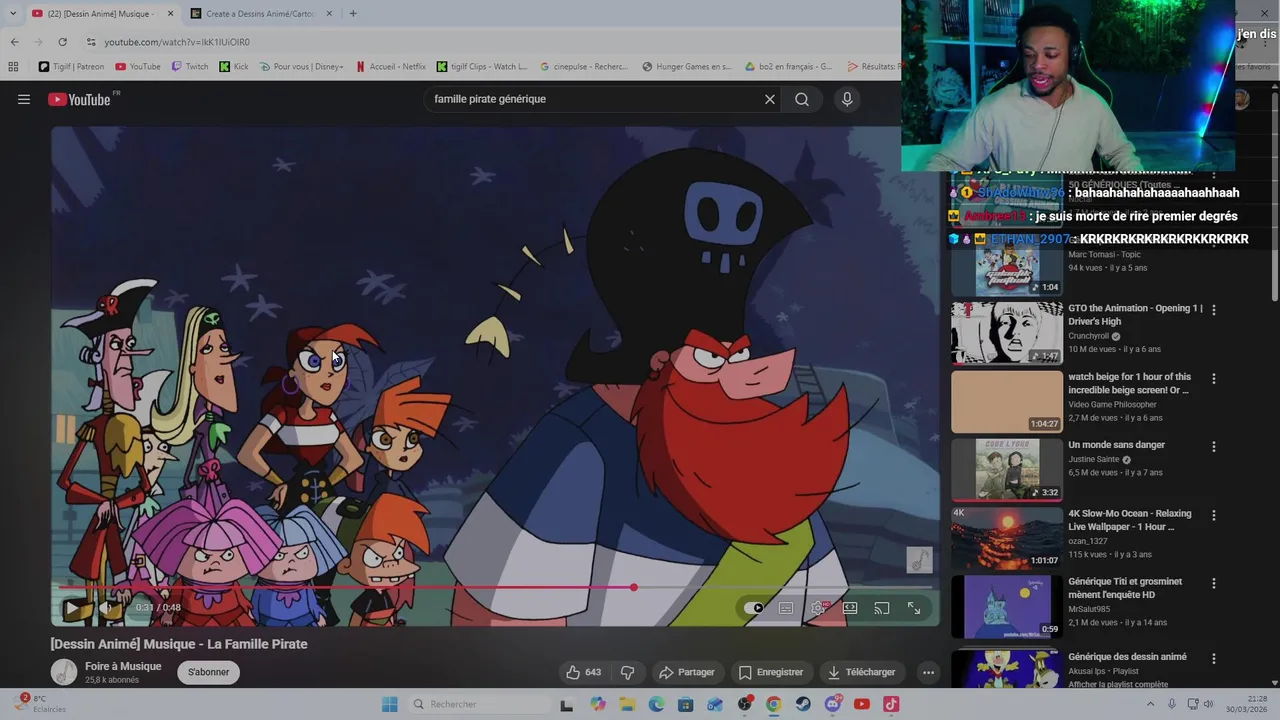Open options for the watch beige video
This screenshot has width=1280, height=720.
tap(1214, 379)
